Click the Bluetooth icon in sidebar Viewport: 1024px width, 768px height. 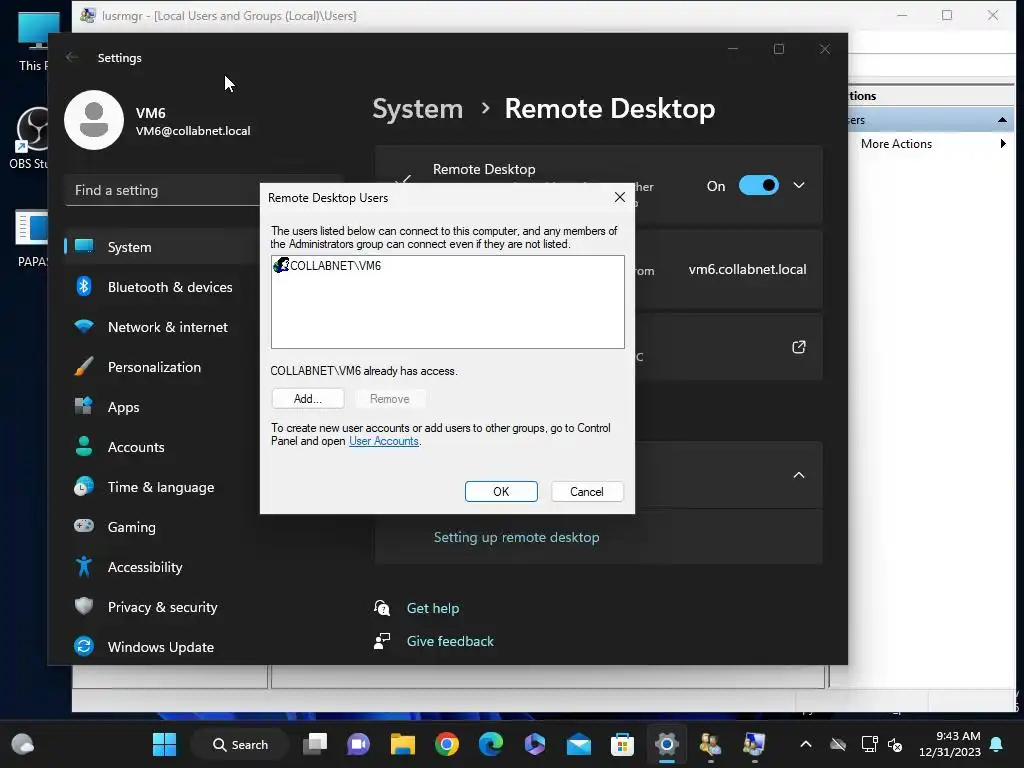84,287
